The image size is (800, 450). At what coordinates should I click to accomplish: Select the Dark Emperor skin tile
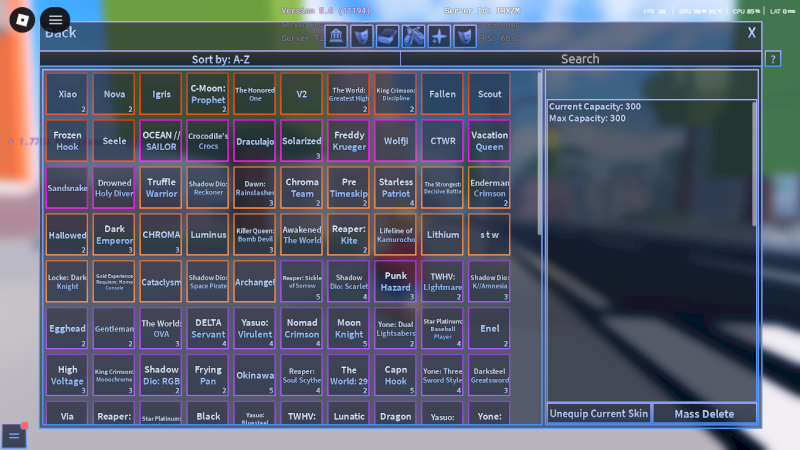[x=115, y=235]
